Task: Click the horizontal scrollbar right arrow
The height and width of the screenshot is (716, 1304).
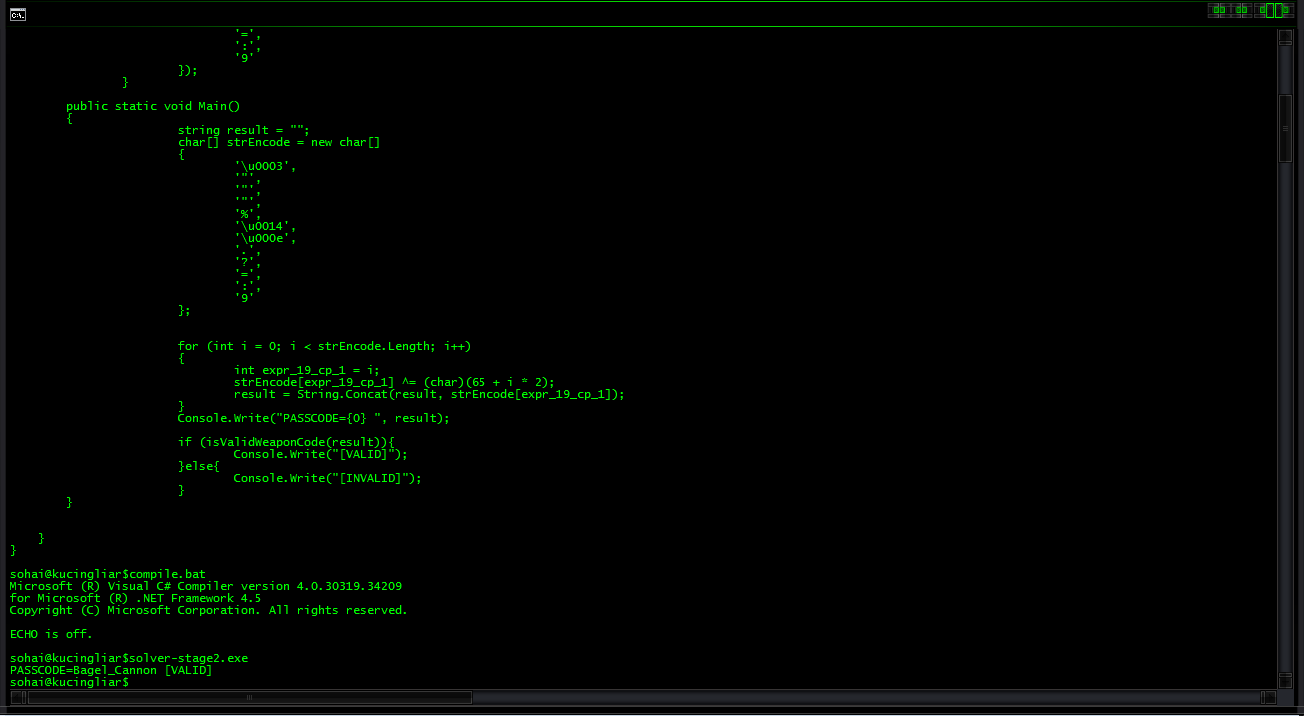Action: (1268, 697)
